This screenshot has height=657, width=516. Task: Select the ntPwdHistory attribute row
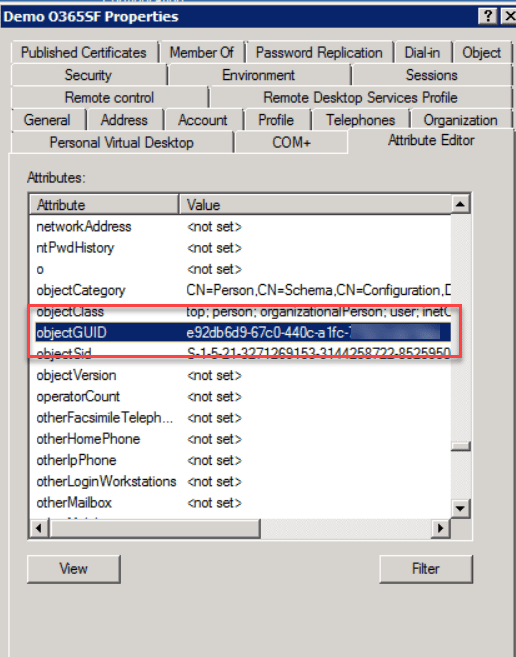pos(240,248)
